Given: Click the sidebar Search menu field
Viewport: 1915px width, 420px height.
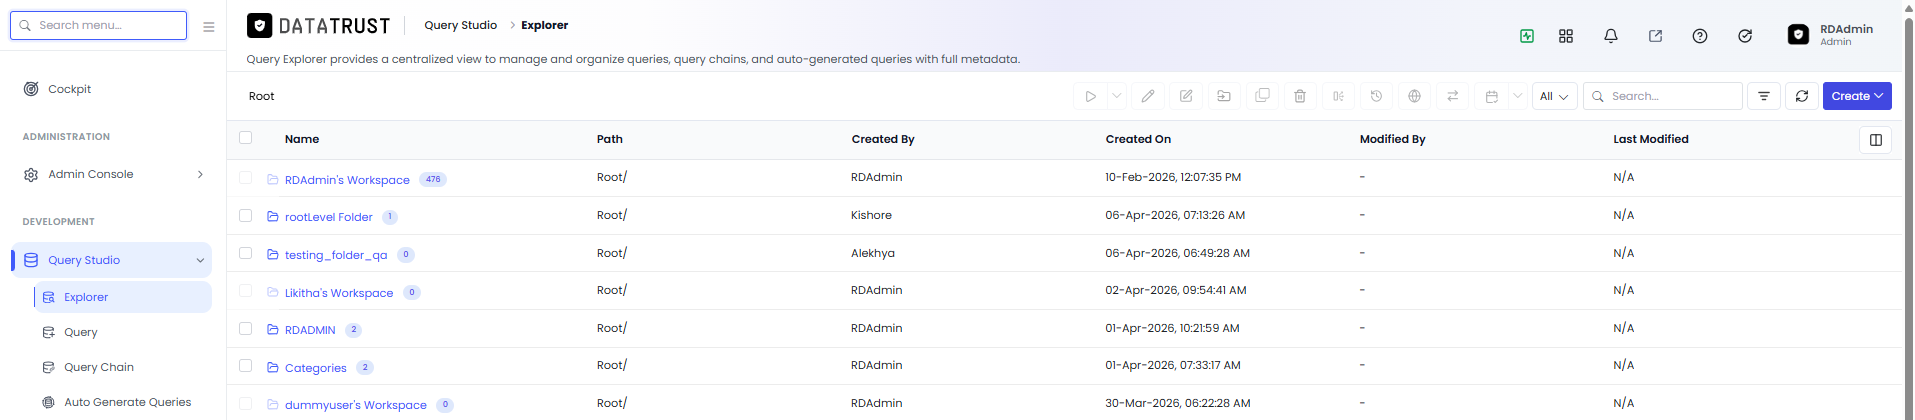Looking at the screenshot, I should 98,25.
